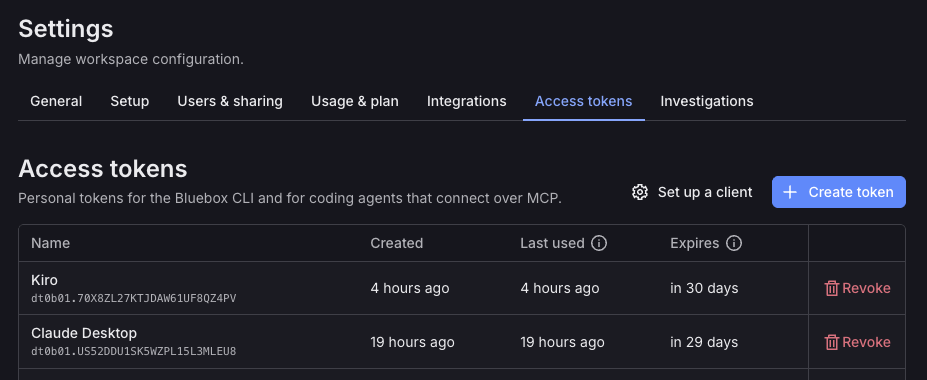This screenshot has height=380, width=927.
Task: Click the Create token button
Action: [838, 192]
